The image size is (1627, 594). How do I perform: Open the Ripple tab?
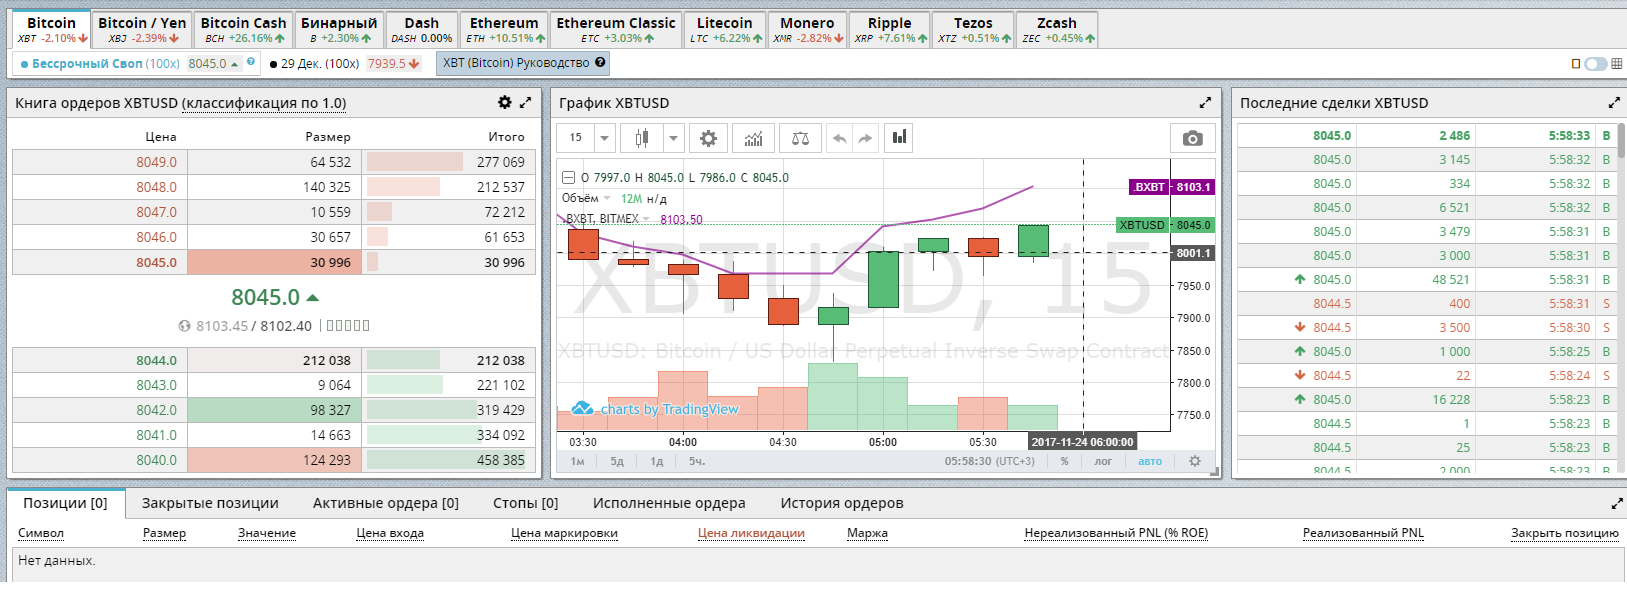tap(890, 30)
